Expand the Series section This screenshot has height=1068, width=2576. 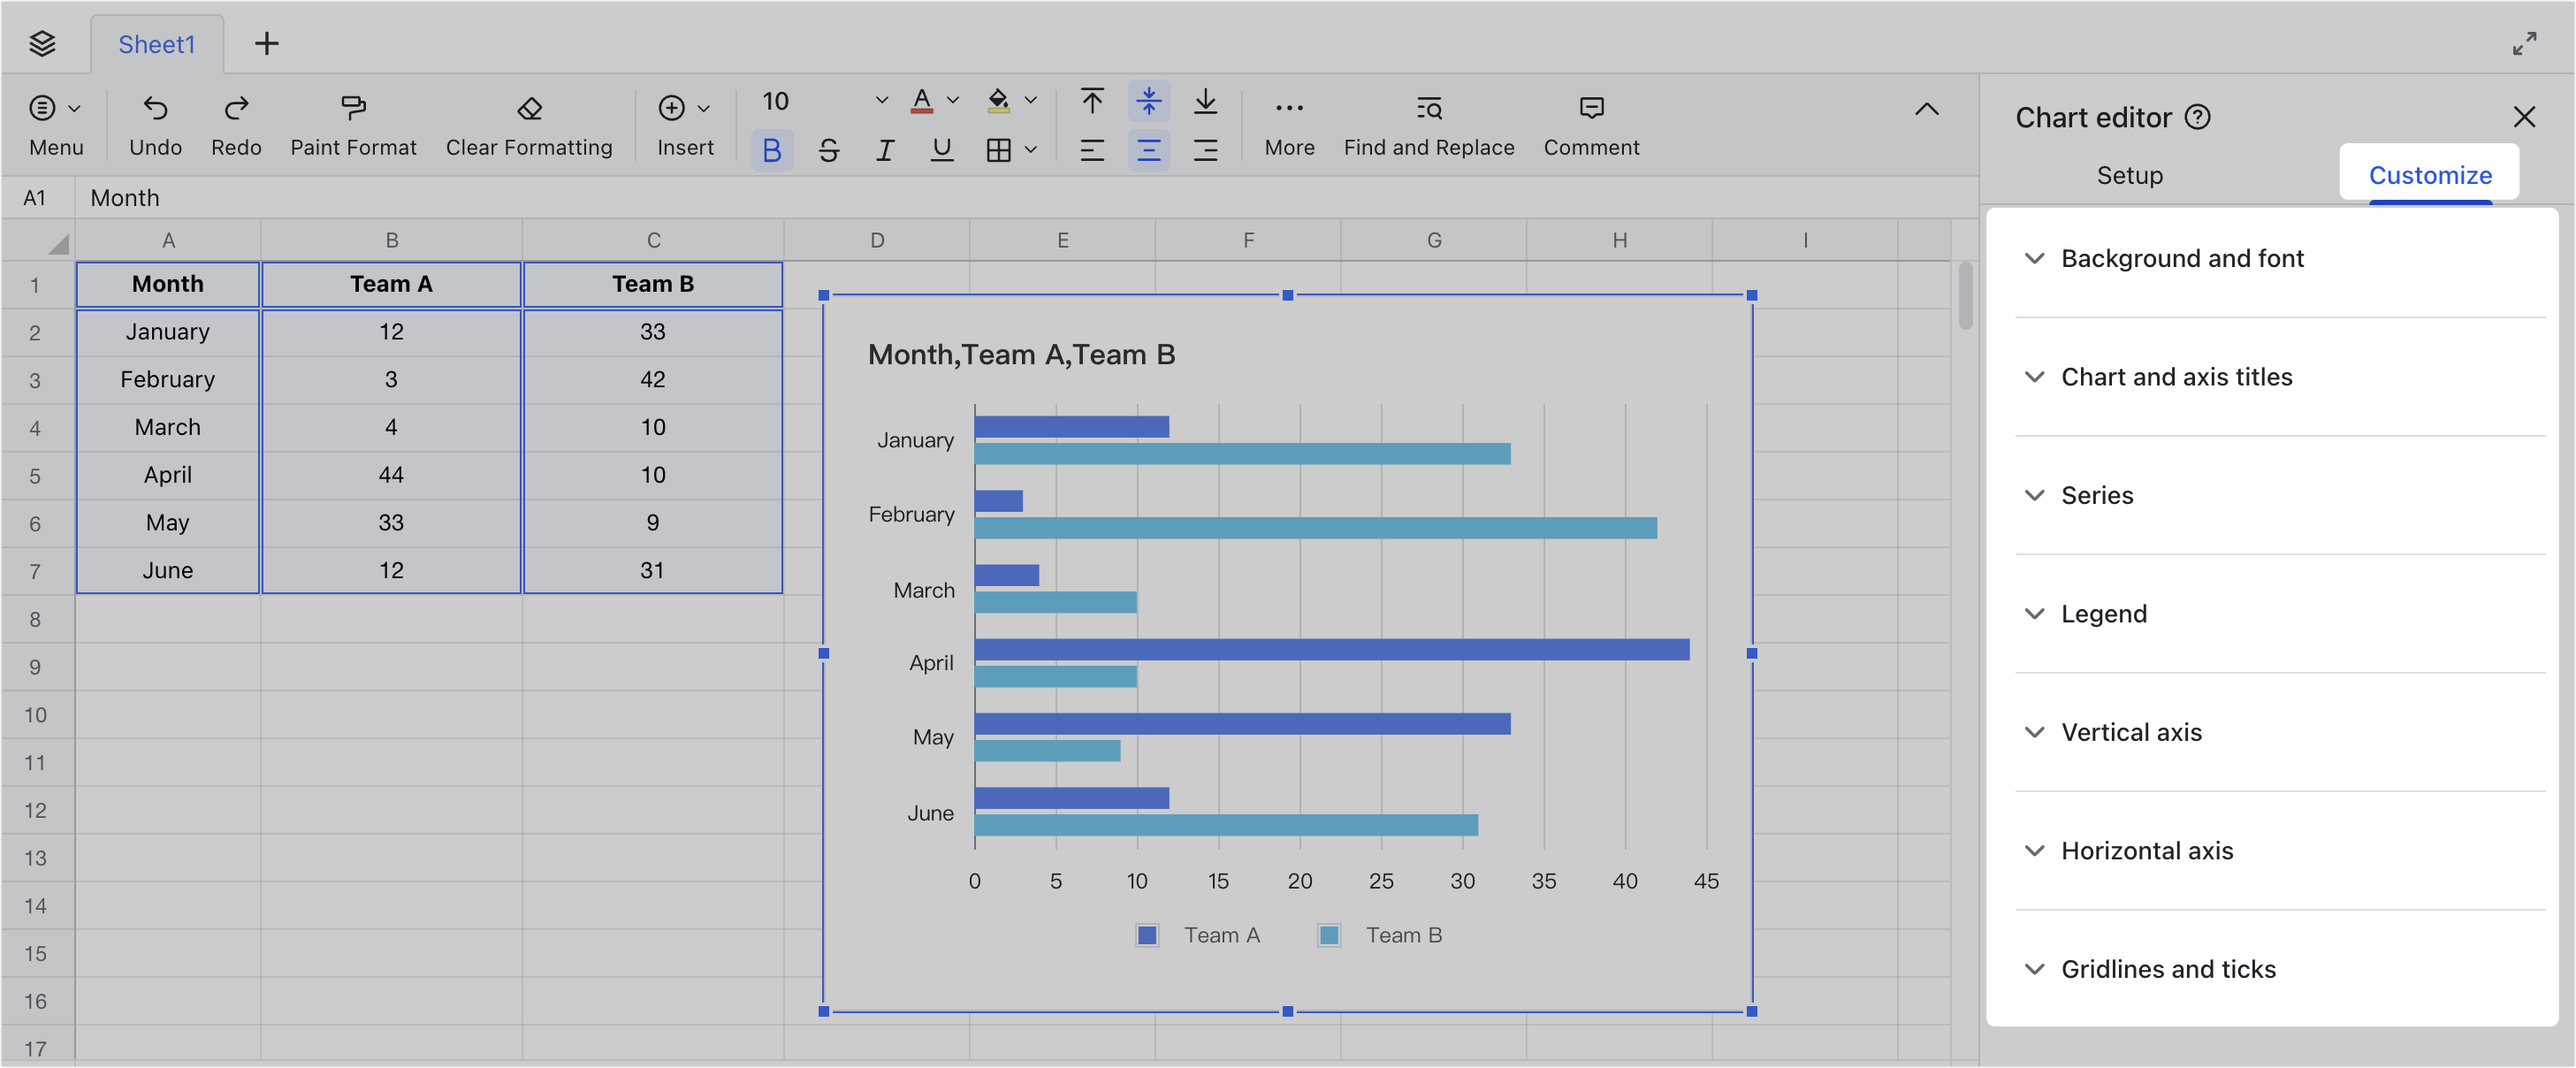tap(2096, 495)
